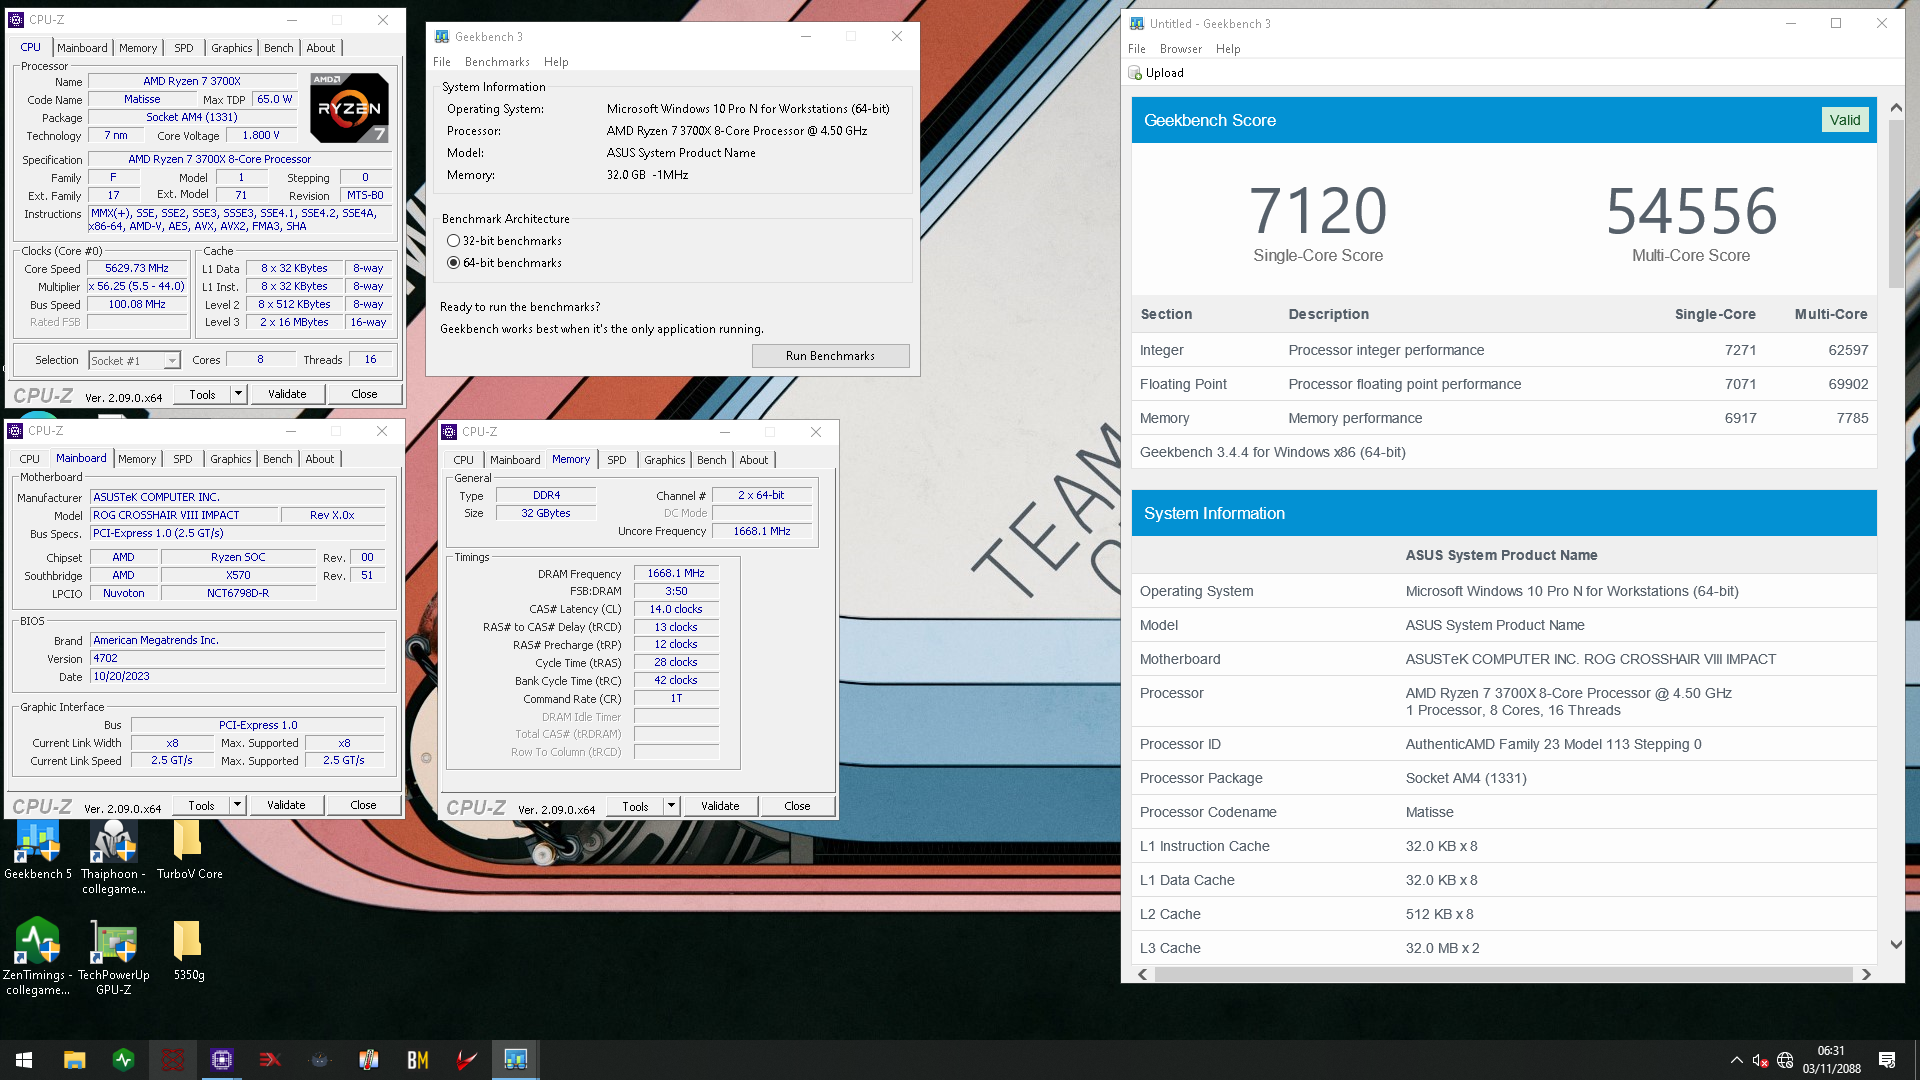Screen dimensions: 1920x1080
Task: Click the network globe tray icon
Action: (x=1785, y=1061)
